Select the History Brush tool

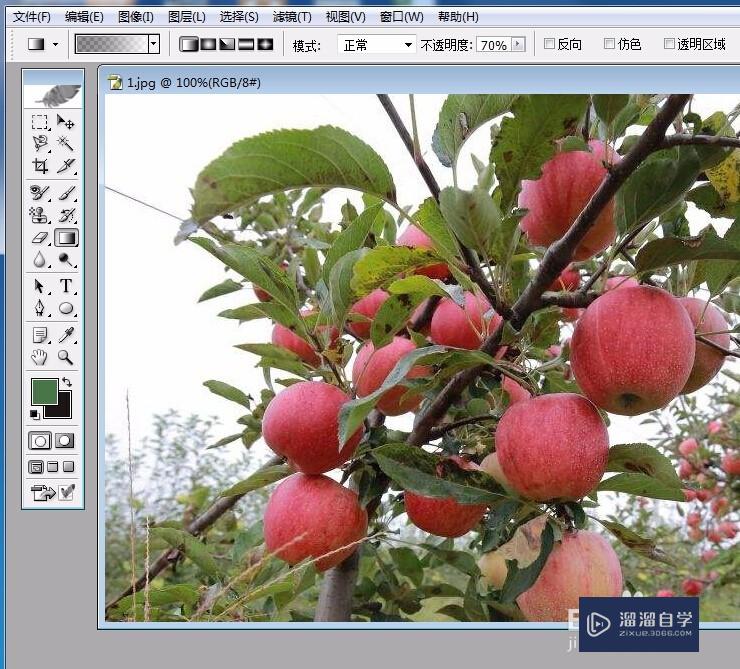point(66,215)
